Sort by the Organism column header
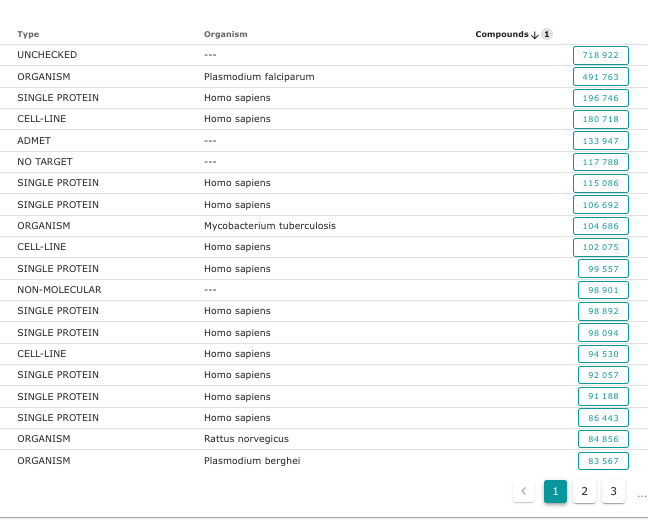 pyautogui.click(x=225, y=35)
